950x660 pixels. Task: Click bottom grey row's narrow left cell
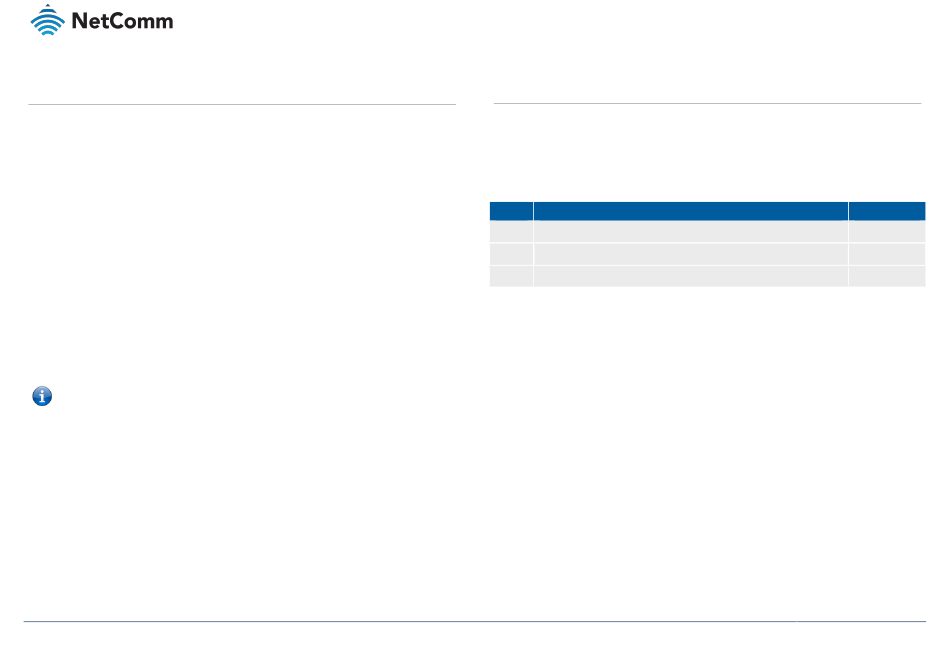[x=511, y=276]
